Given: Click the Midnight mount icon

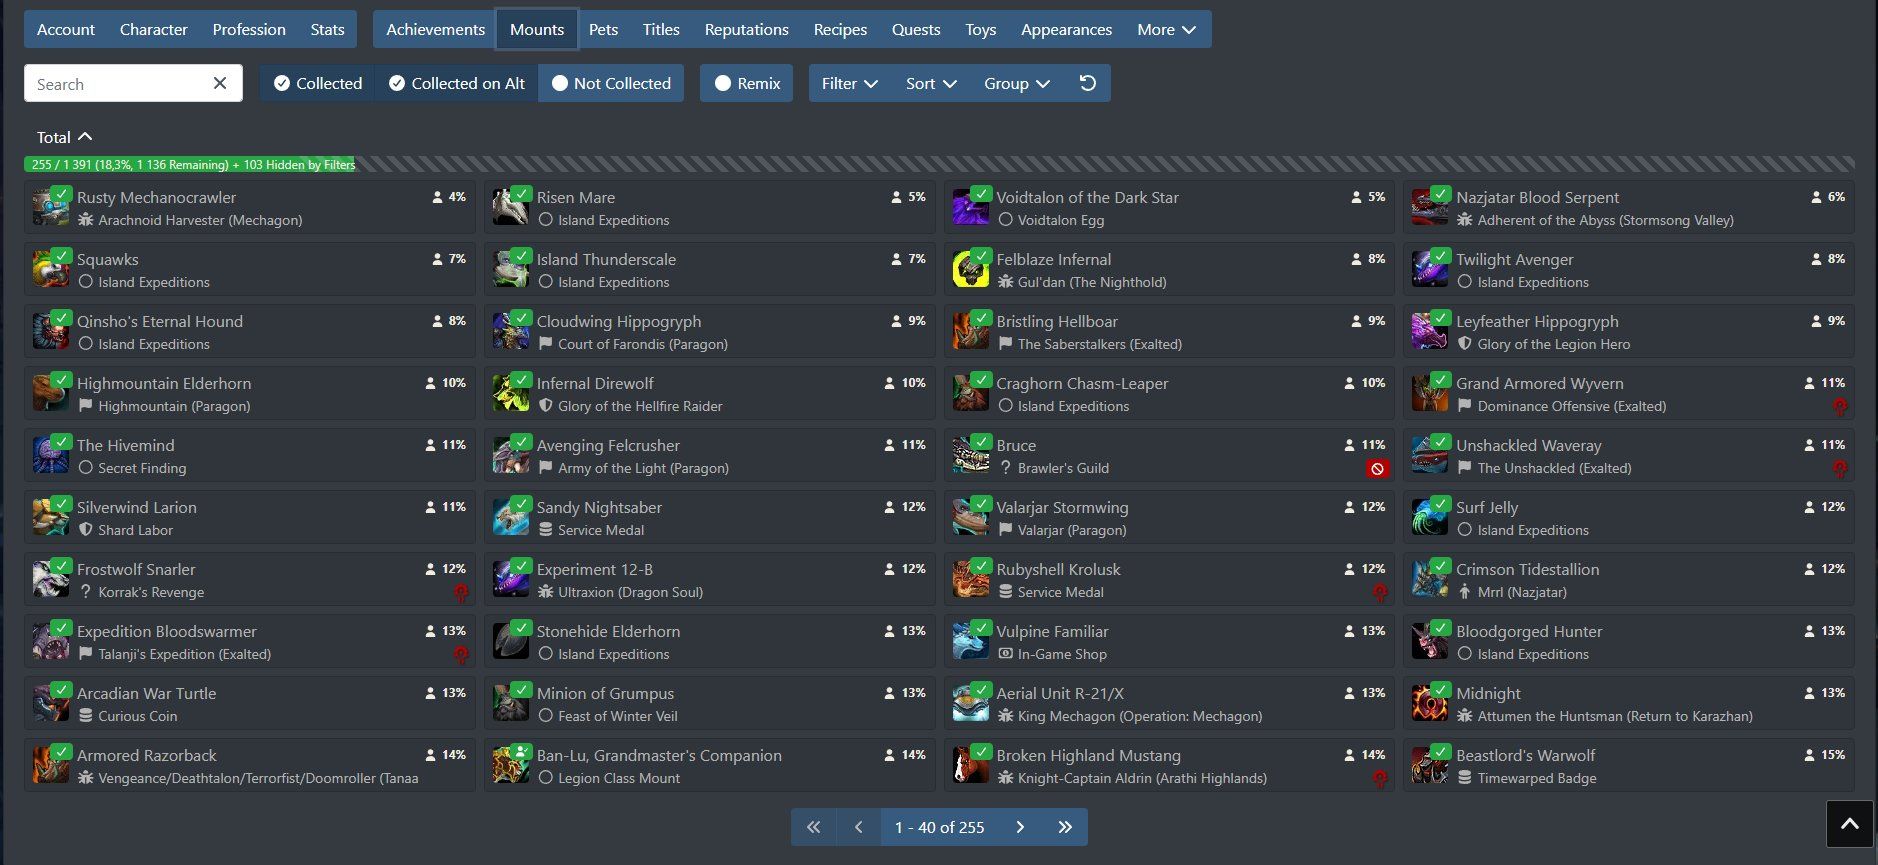Looking at the screenshot, I should tap(1430, 703).
